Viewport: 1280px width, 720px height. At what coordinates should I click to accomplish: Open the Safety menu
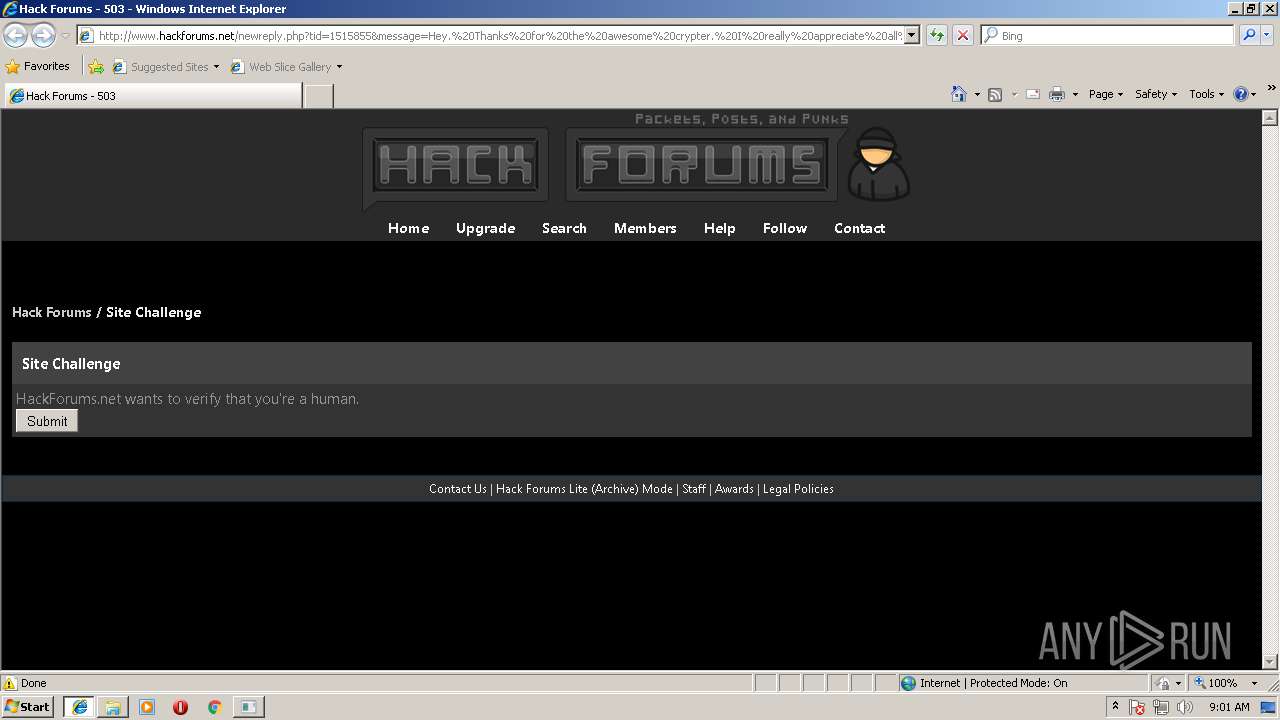coord(1156,94)
